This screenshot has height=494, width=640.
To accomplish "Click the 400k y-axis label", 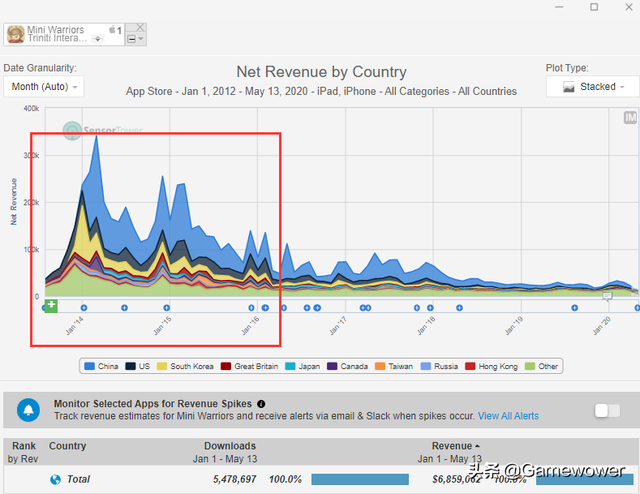I will click(x=31, y=109).
